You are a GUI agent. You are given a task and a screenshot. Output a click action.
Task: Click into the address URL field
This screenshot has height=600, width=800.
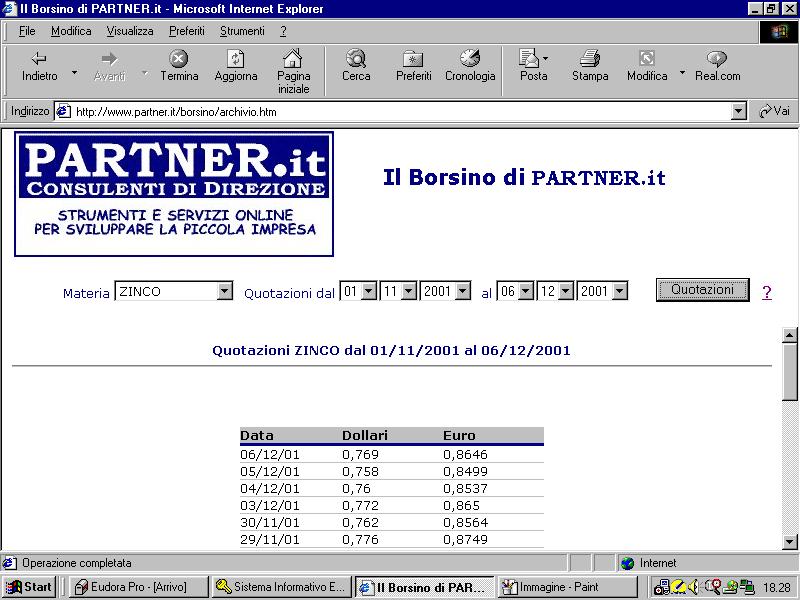pos(401,111)
